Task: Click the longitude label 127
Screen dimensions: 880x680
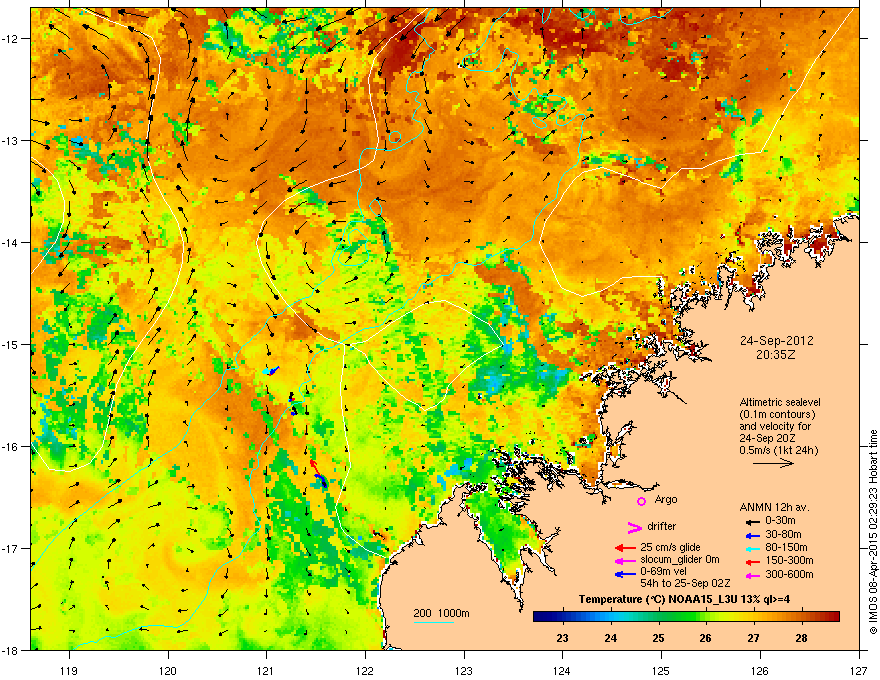Action: 859,670
